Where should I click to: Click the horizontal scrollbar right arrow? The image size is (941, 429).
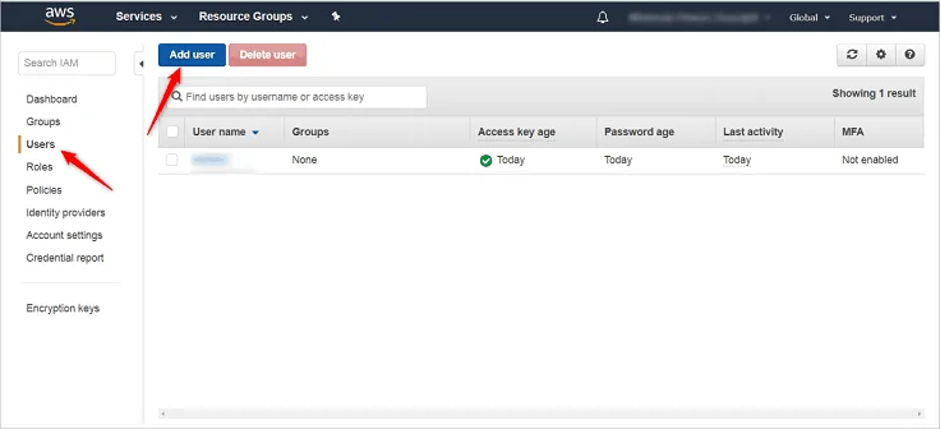pos(919,413)
